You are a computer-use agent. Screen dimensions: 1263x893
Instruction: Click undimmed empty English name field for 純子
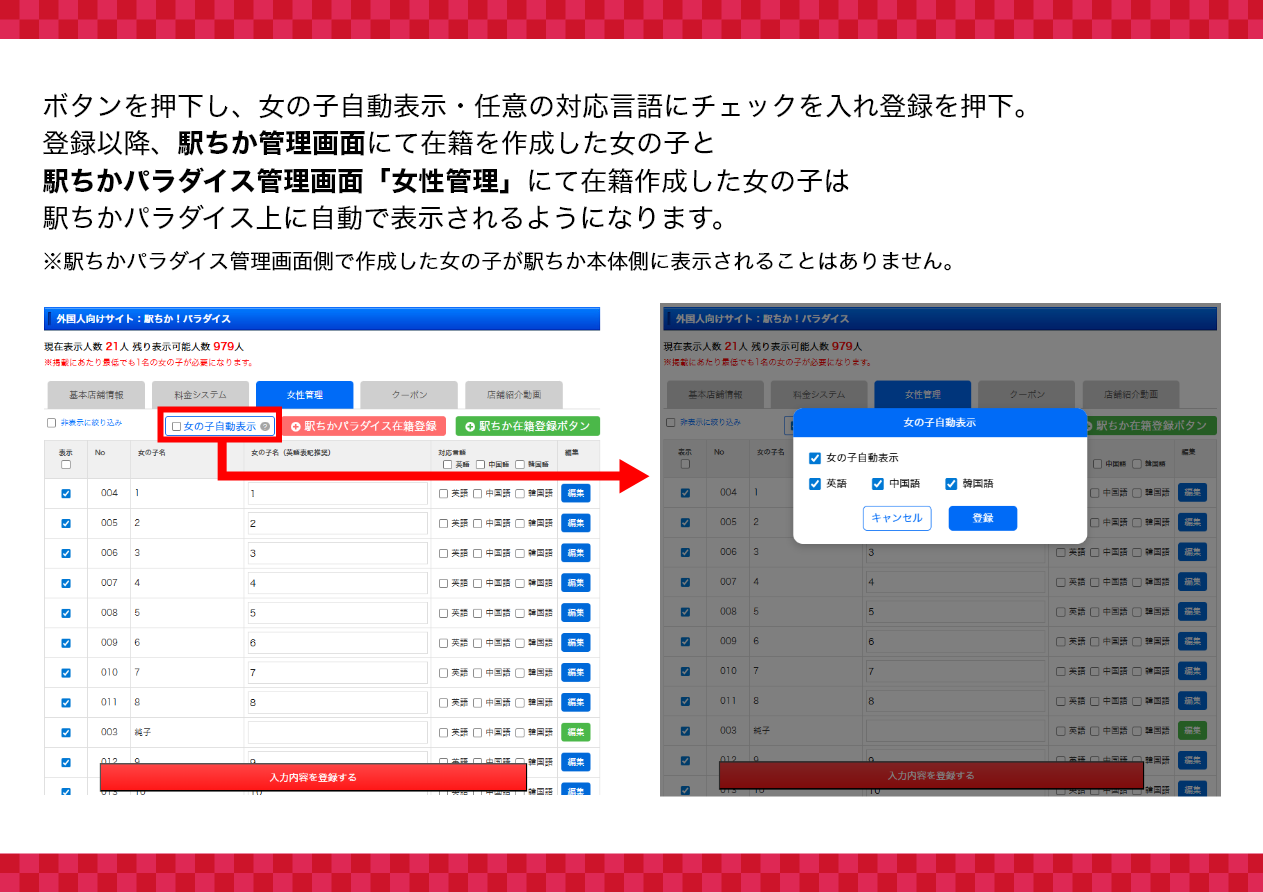coord(337,732)
